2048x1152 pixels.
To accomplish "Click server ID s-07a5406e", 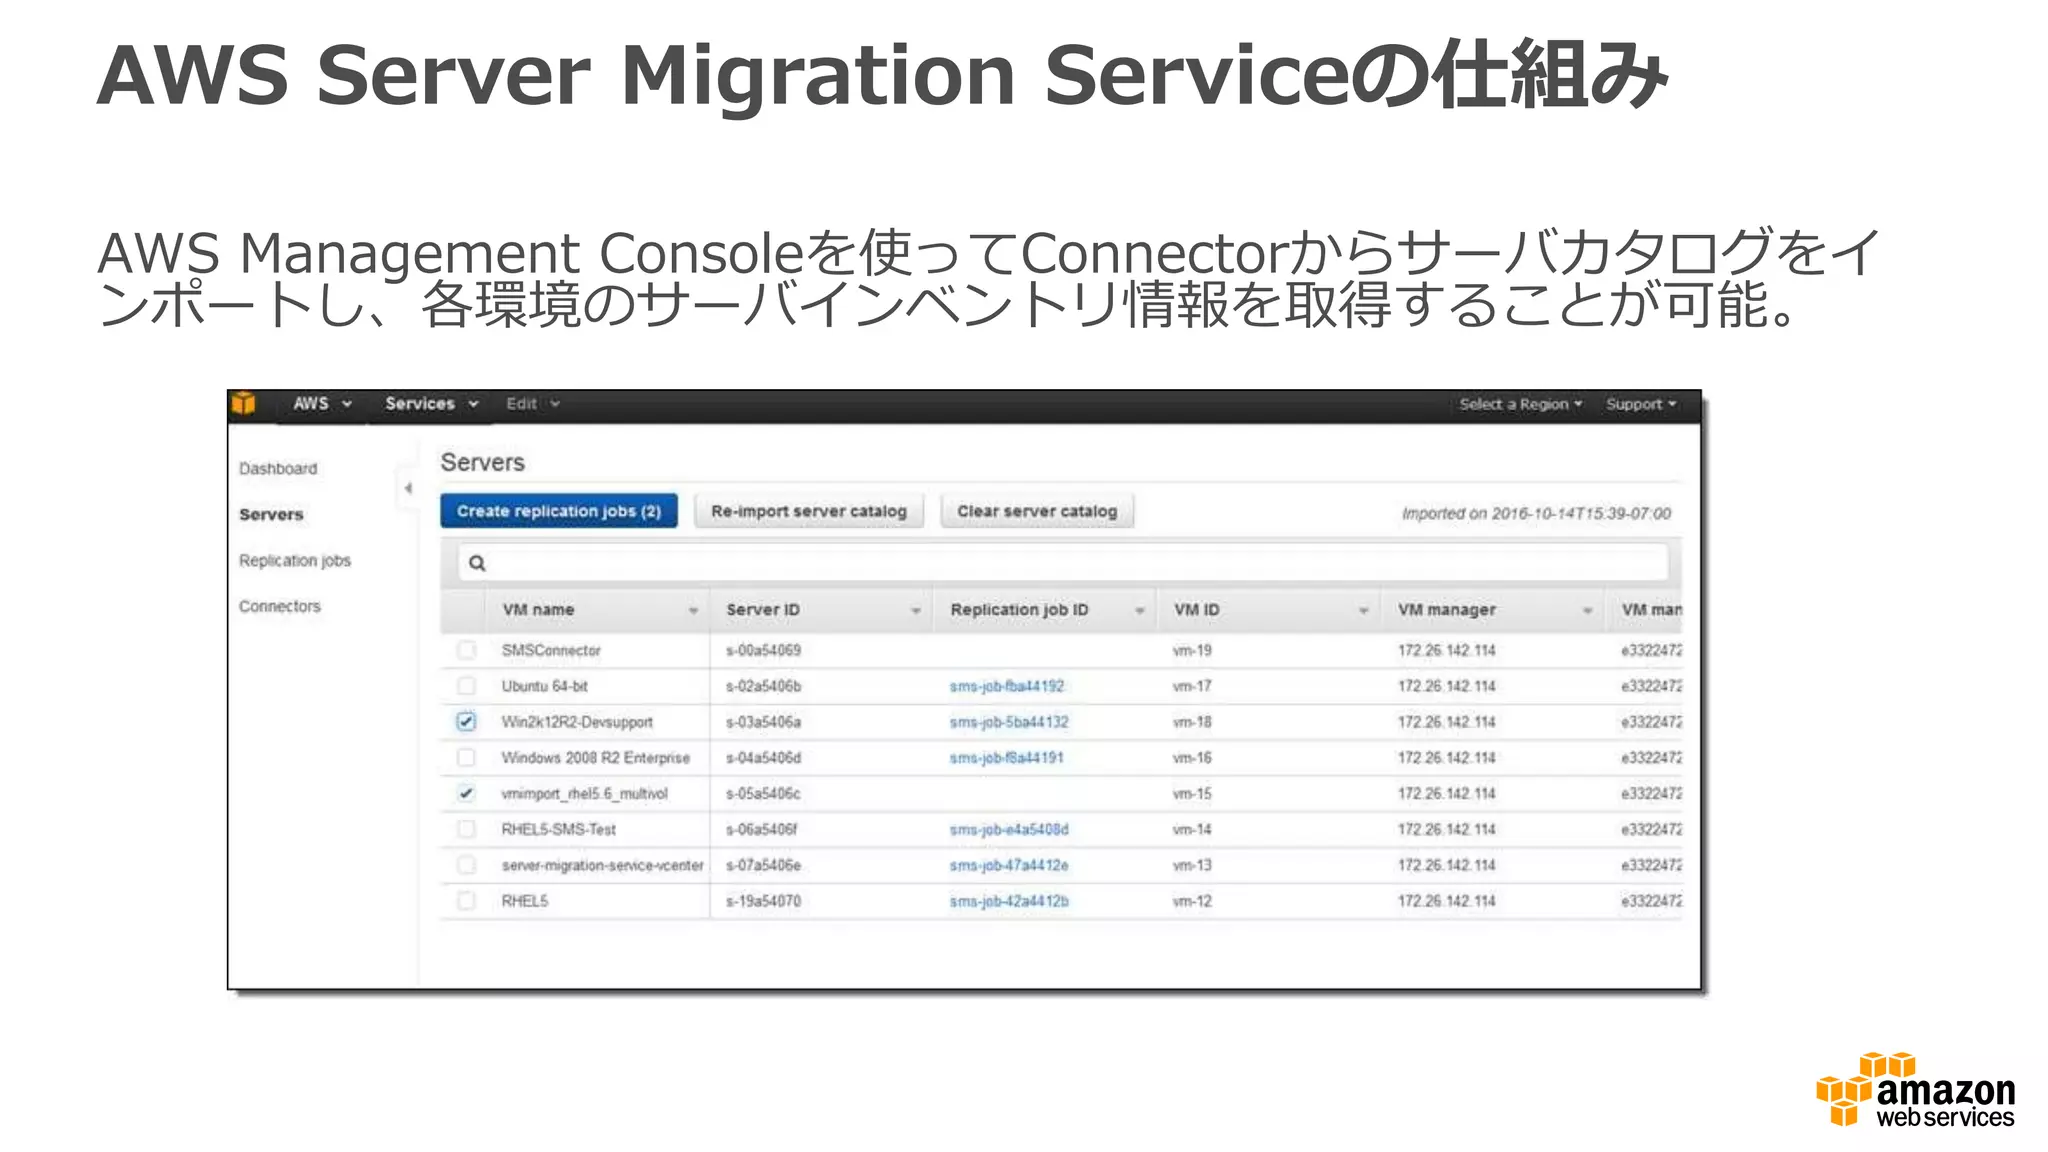I will coord(763,866).
